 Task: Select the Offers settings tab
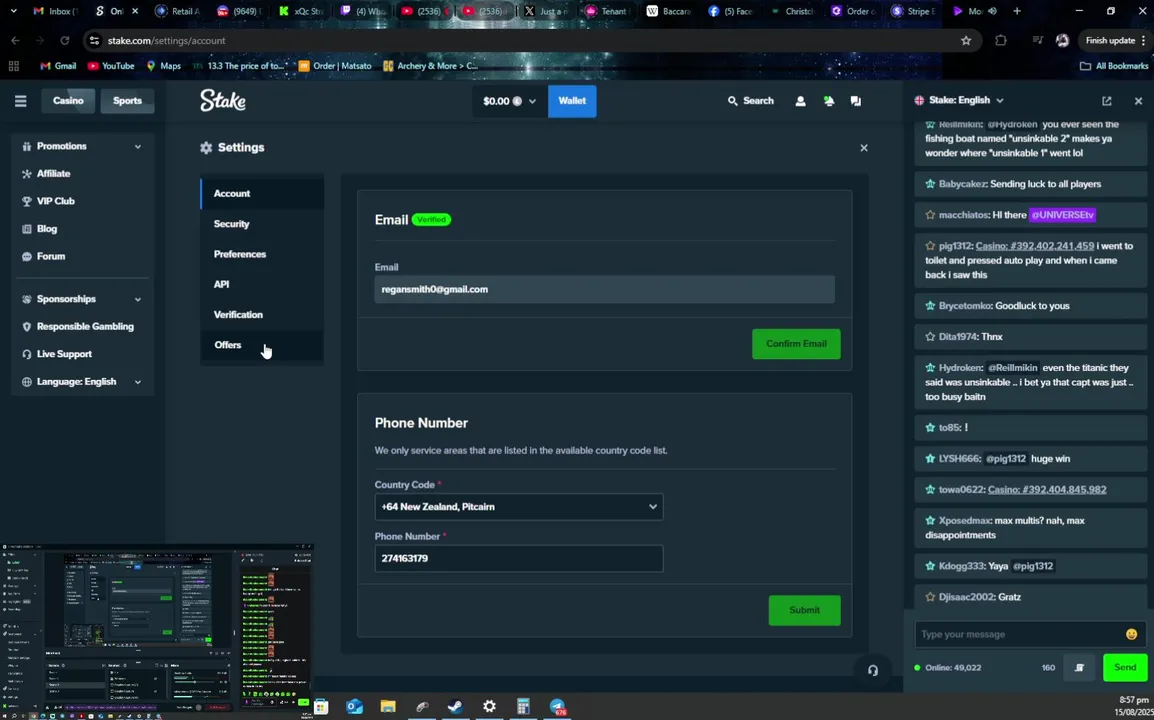(262, 345)
